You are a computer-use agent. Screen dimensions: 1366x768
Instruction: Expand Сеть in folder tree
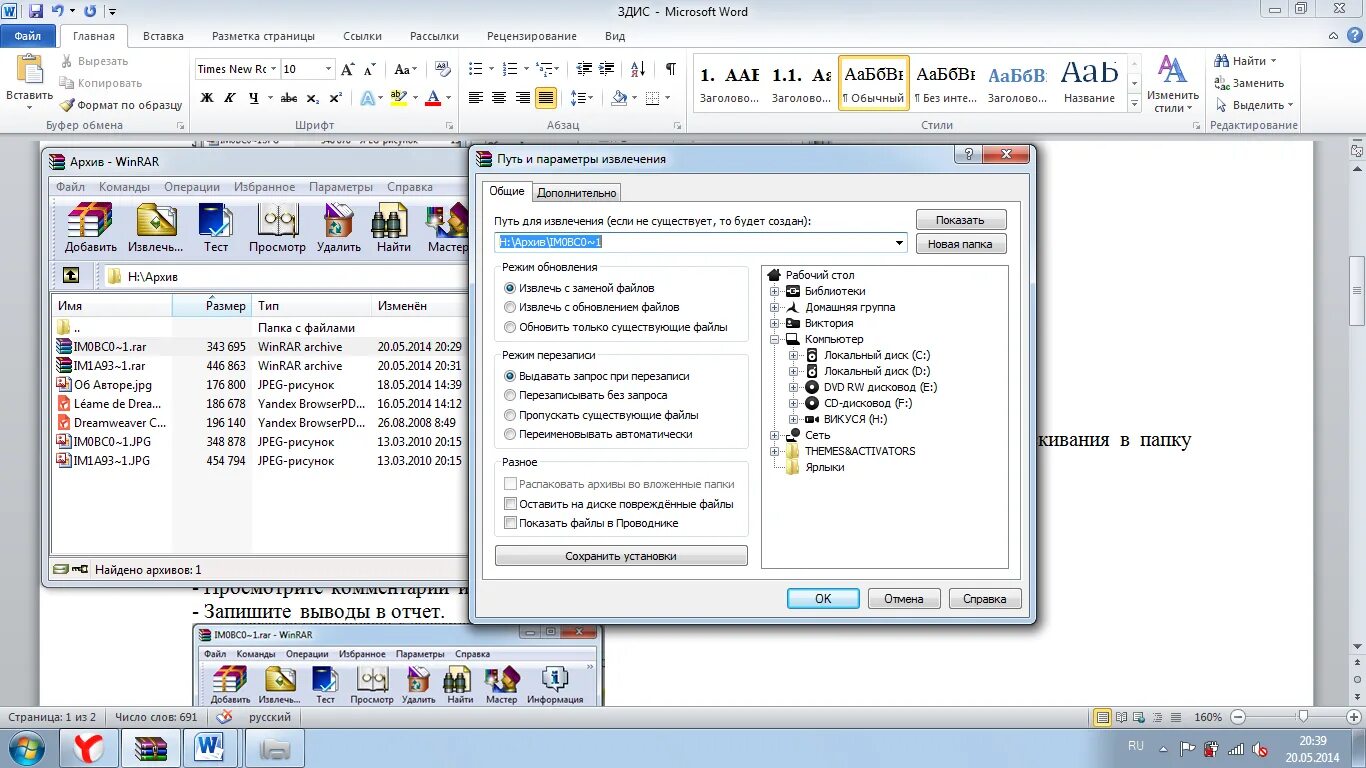pos(775,435)
